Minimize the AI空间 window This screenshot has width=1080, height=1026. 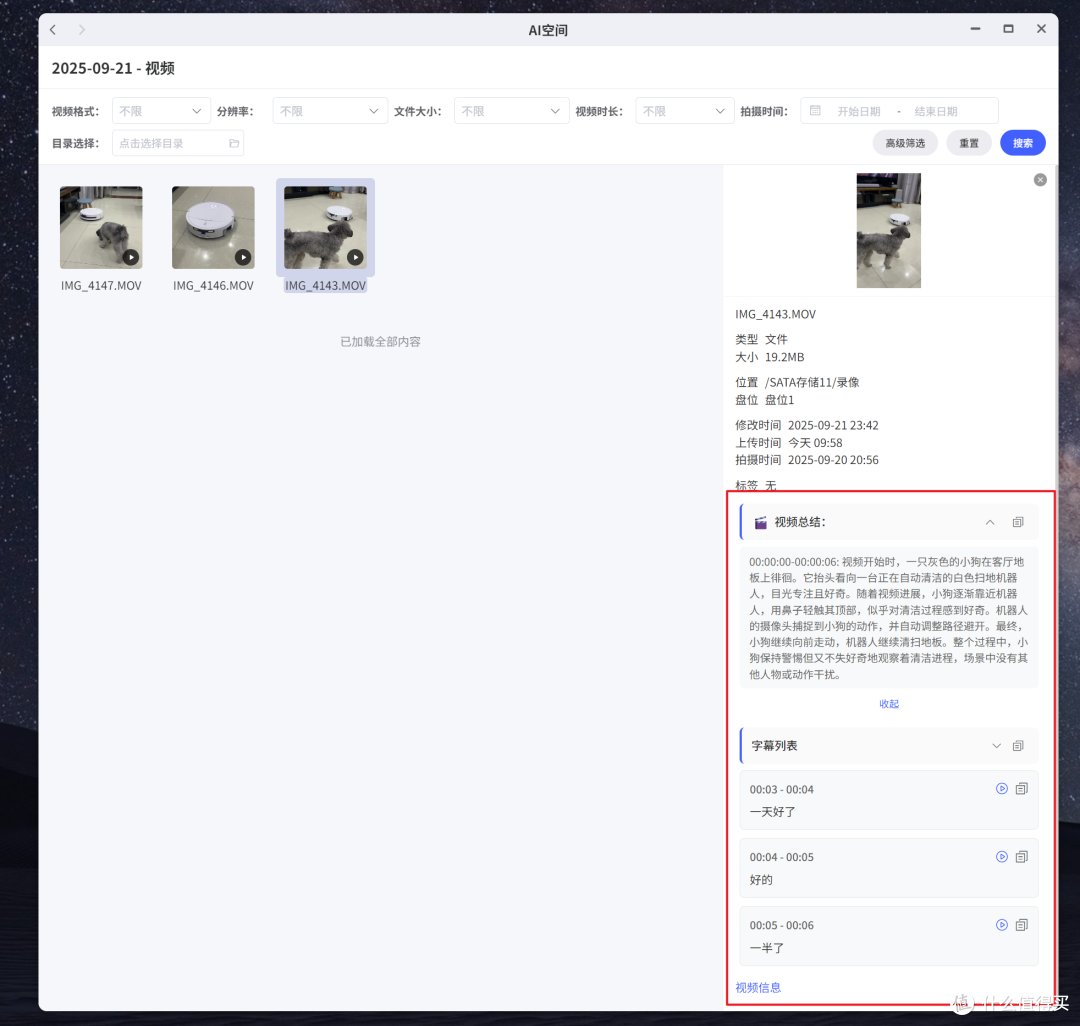pos(975,29)
